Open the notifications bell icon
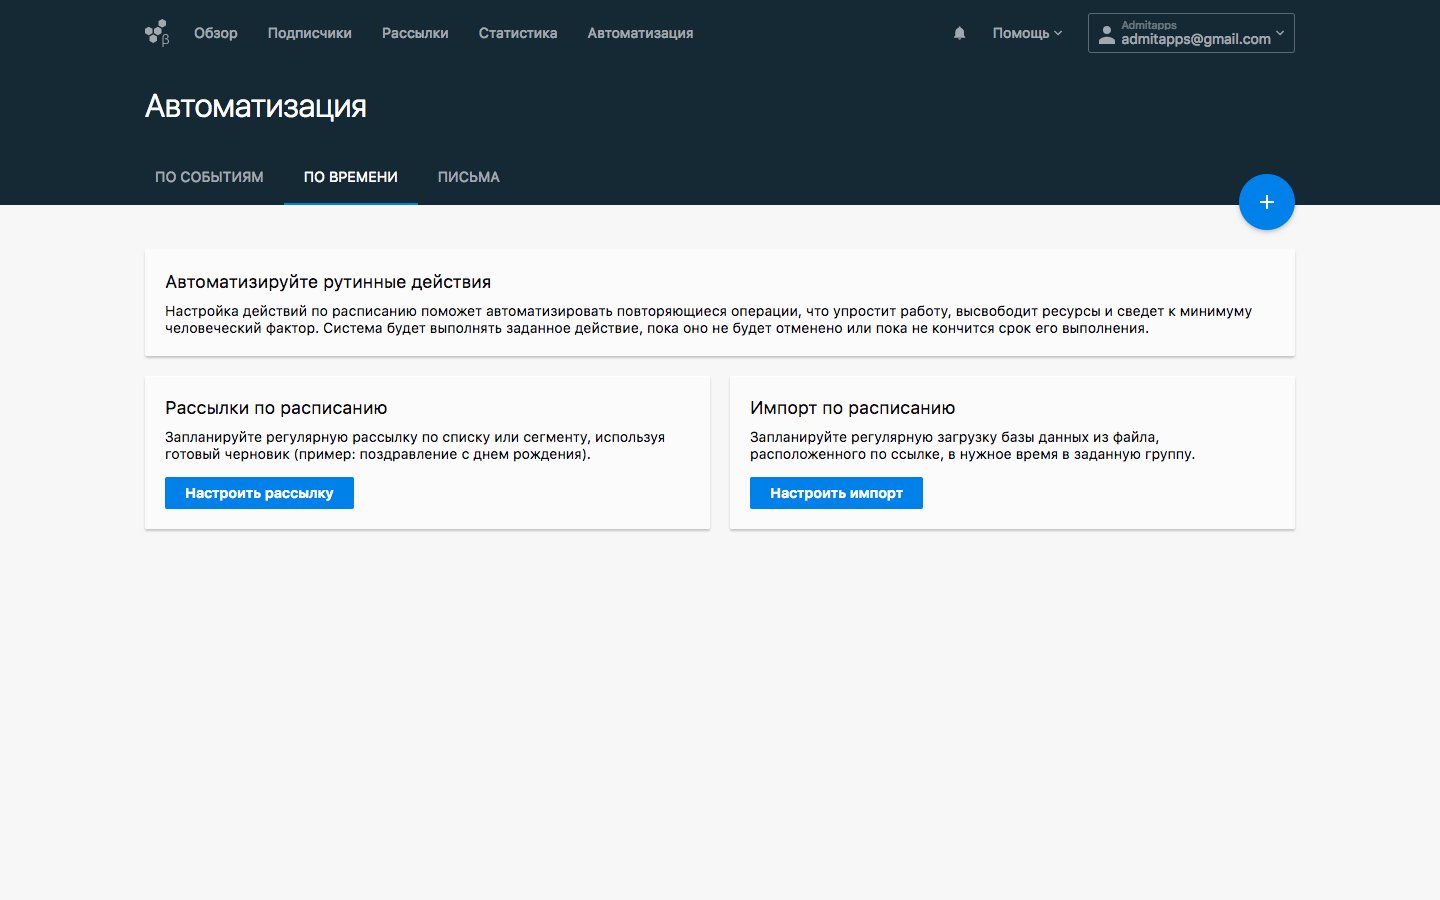The image size is (1440, 900). 959,33
